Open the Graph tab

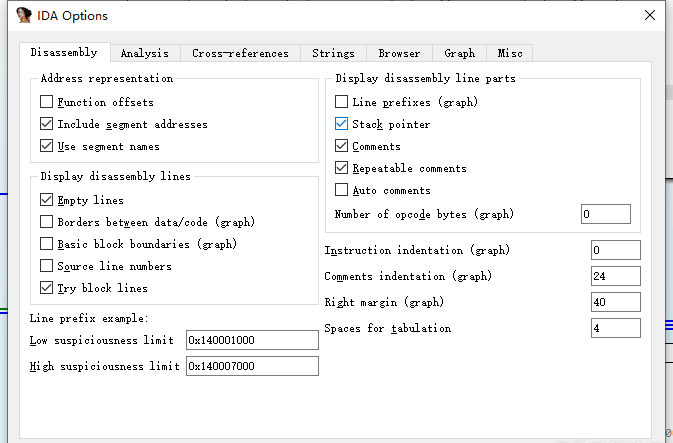coord(459,53)
